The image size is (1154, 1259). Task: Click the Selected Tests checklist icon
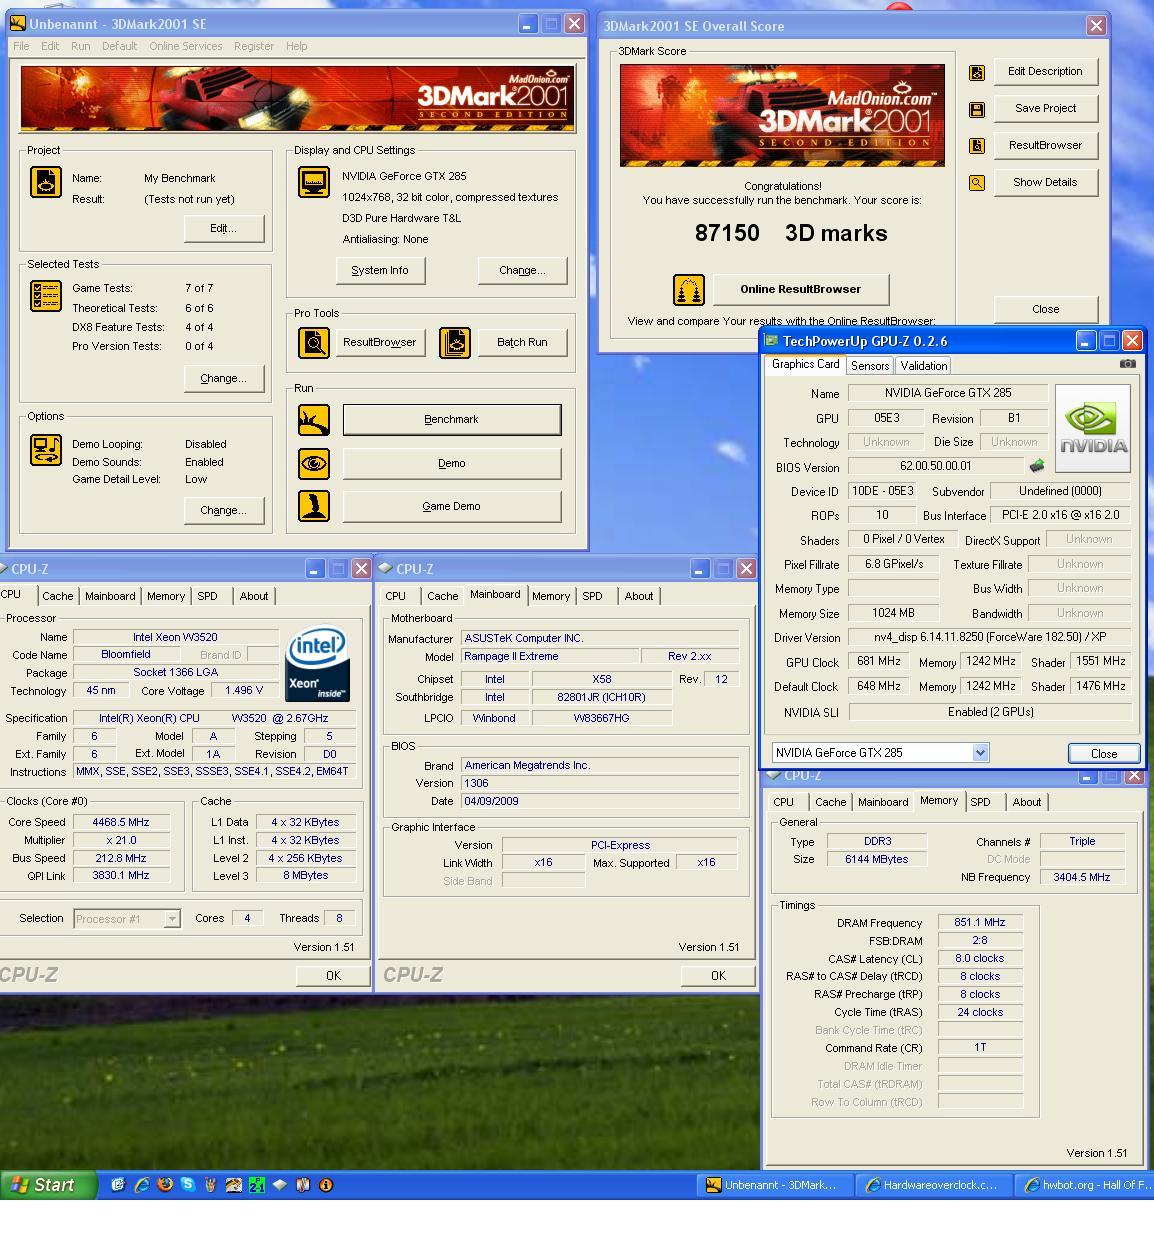pyautogui.click(x=46, y=296)
